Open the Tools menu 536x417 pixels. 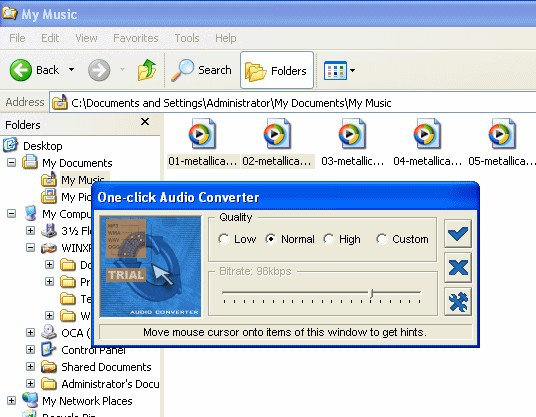click(187, 38)
